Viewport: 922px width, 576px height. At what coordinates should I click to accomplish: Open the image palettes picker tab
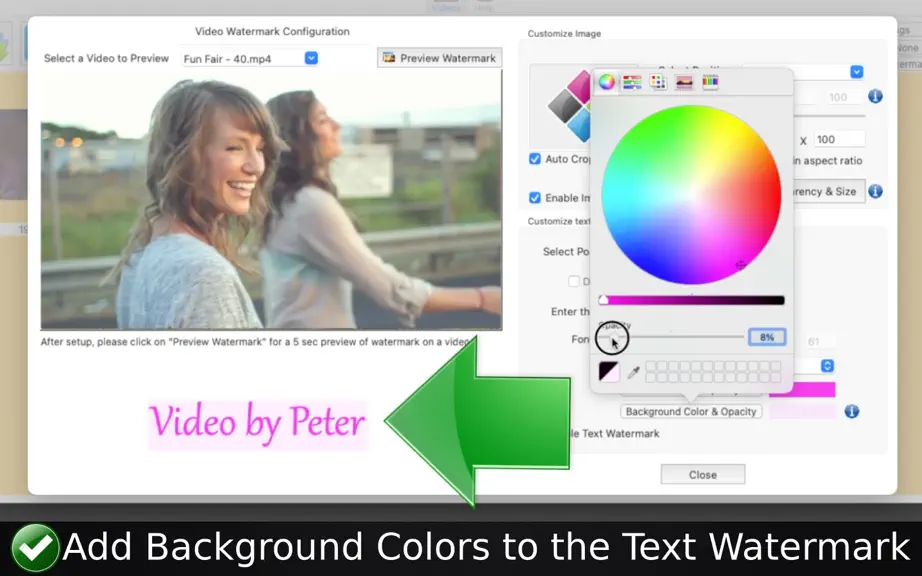pos(684,82)
